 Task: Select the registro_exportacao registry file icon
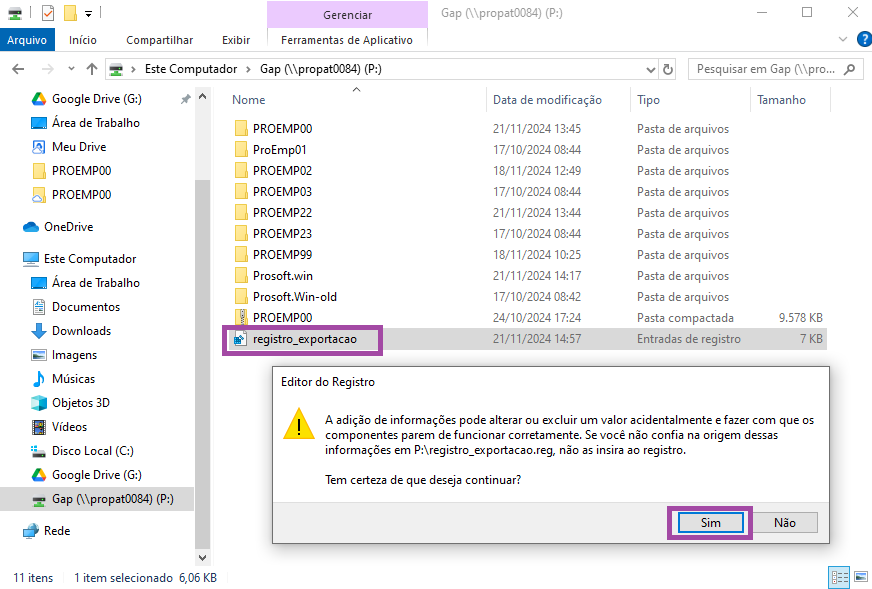(x=240, y=339)
